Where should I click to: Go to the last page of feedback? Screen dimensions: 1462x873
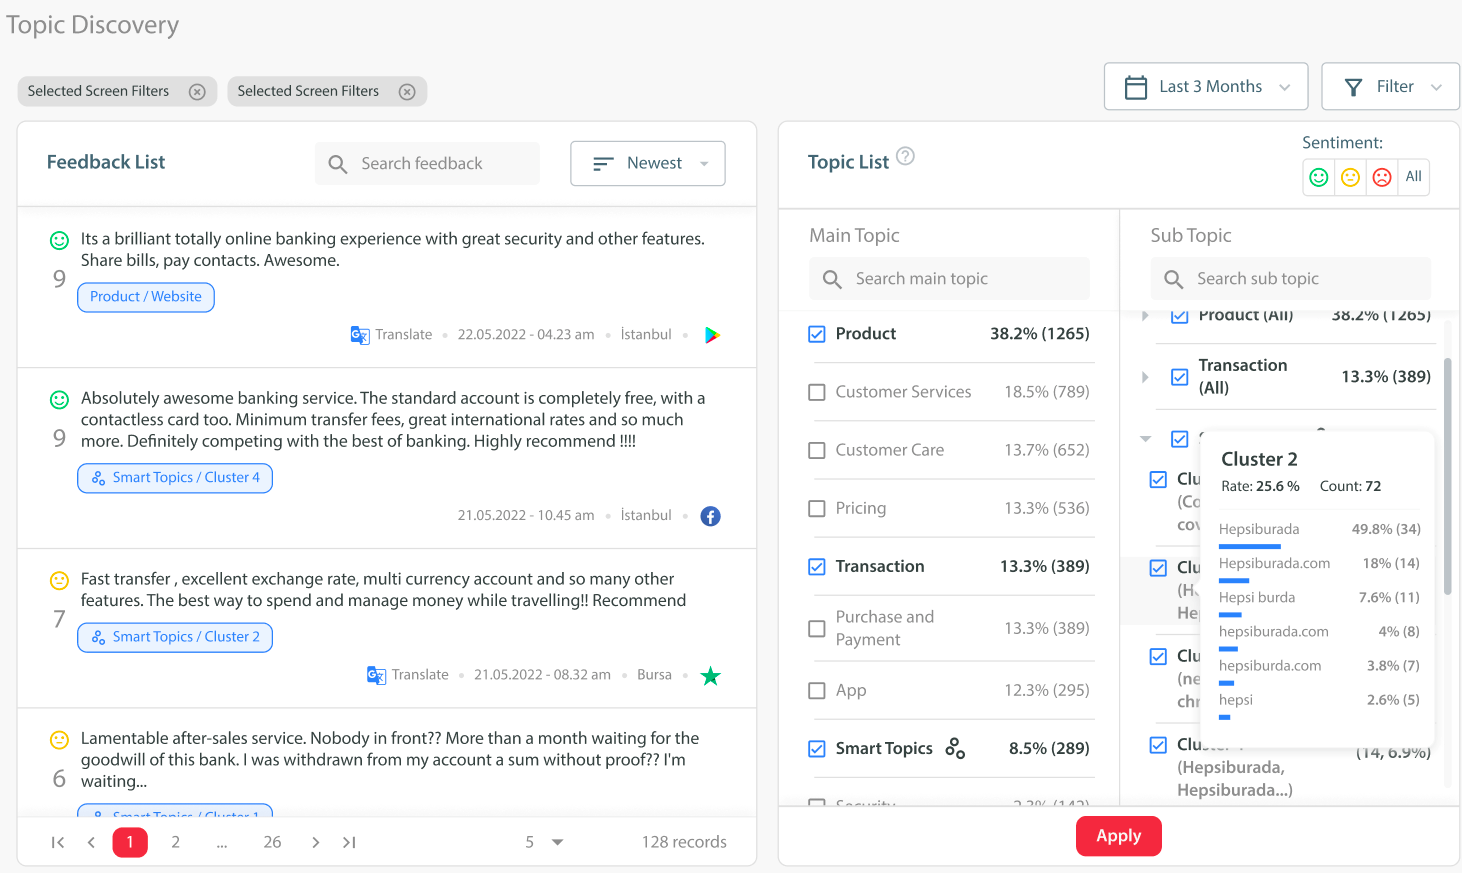point(349,842)
